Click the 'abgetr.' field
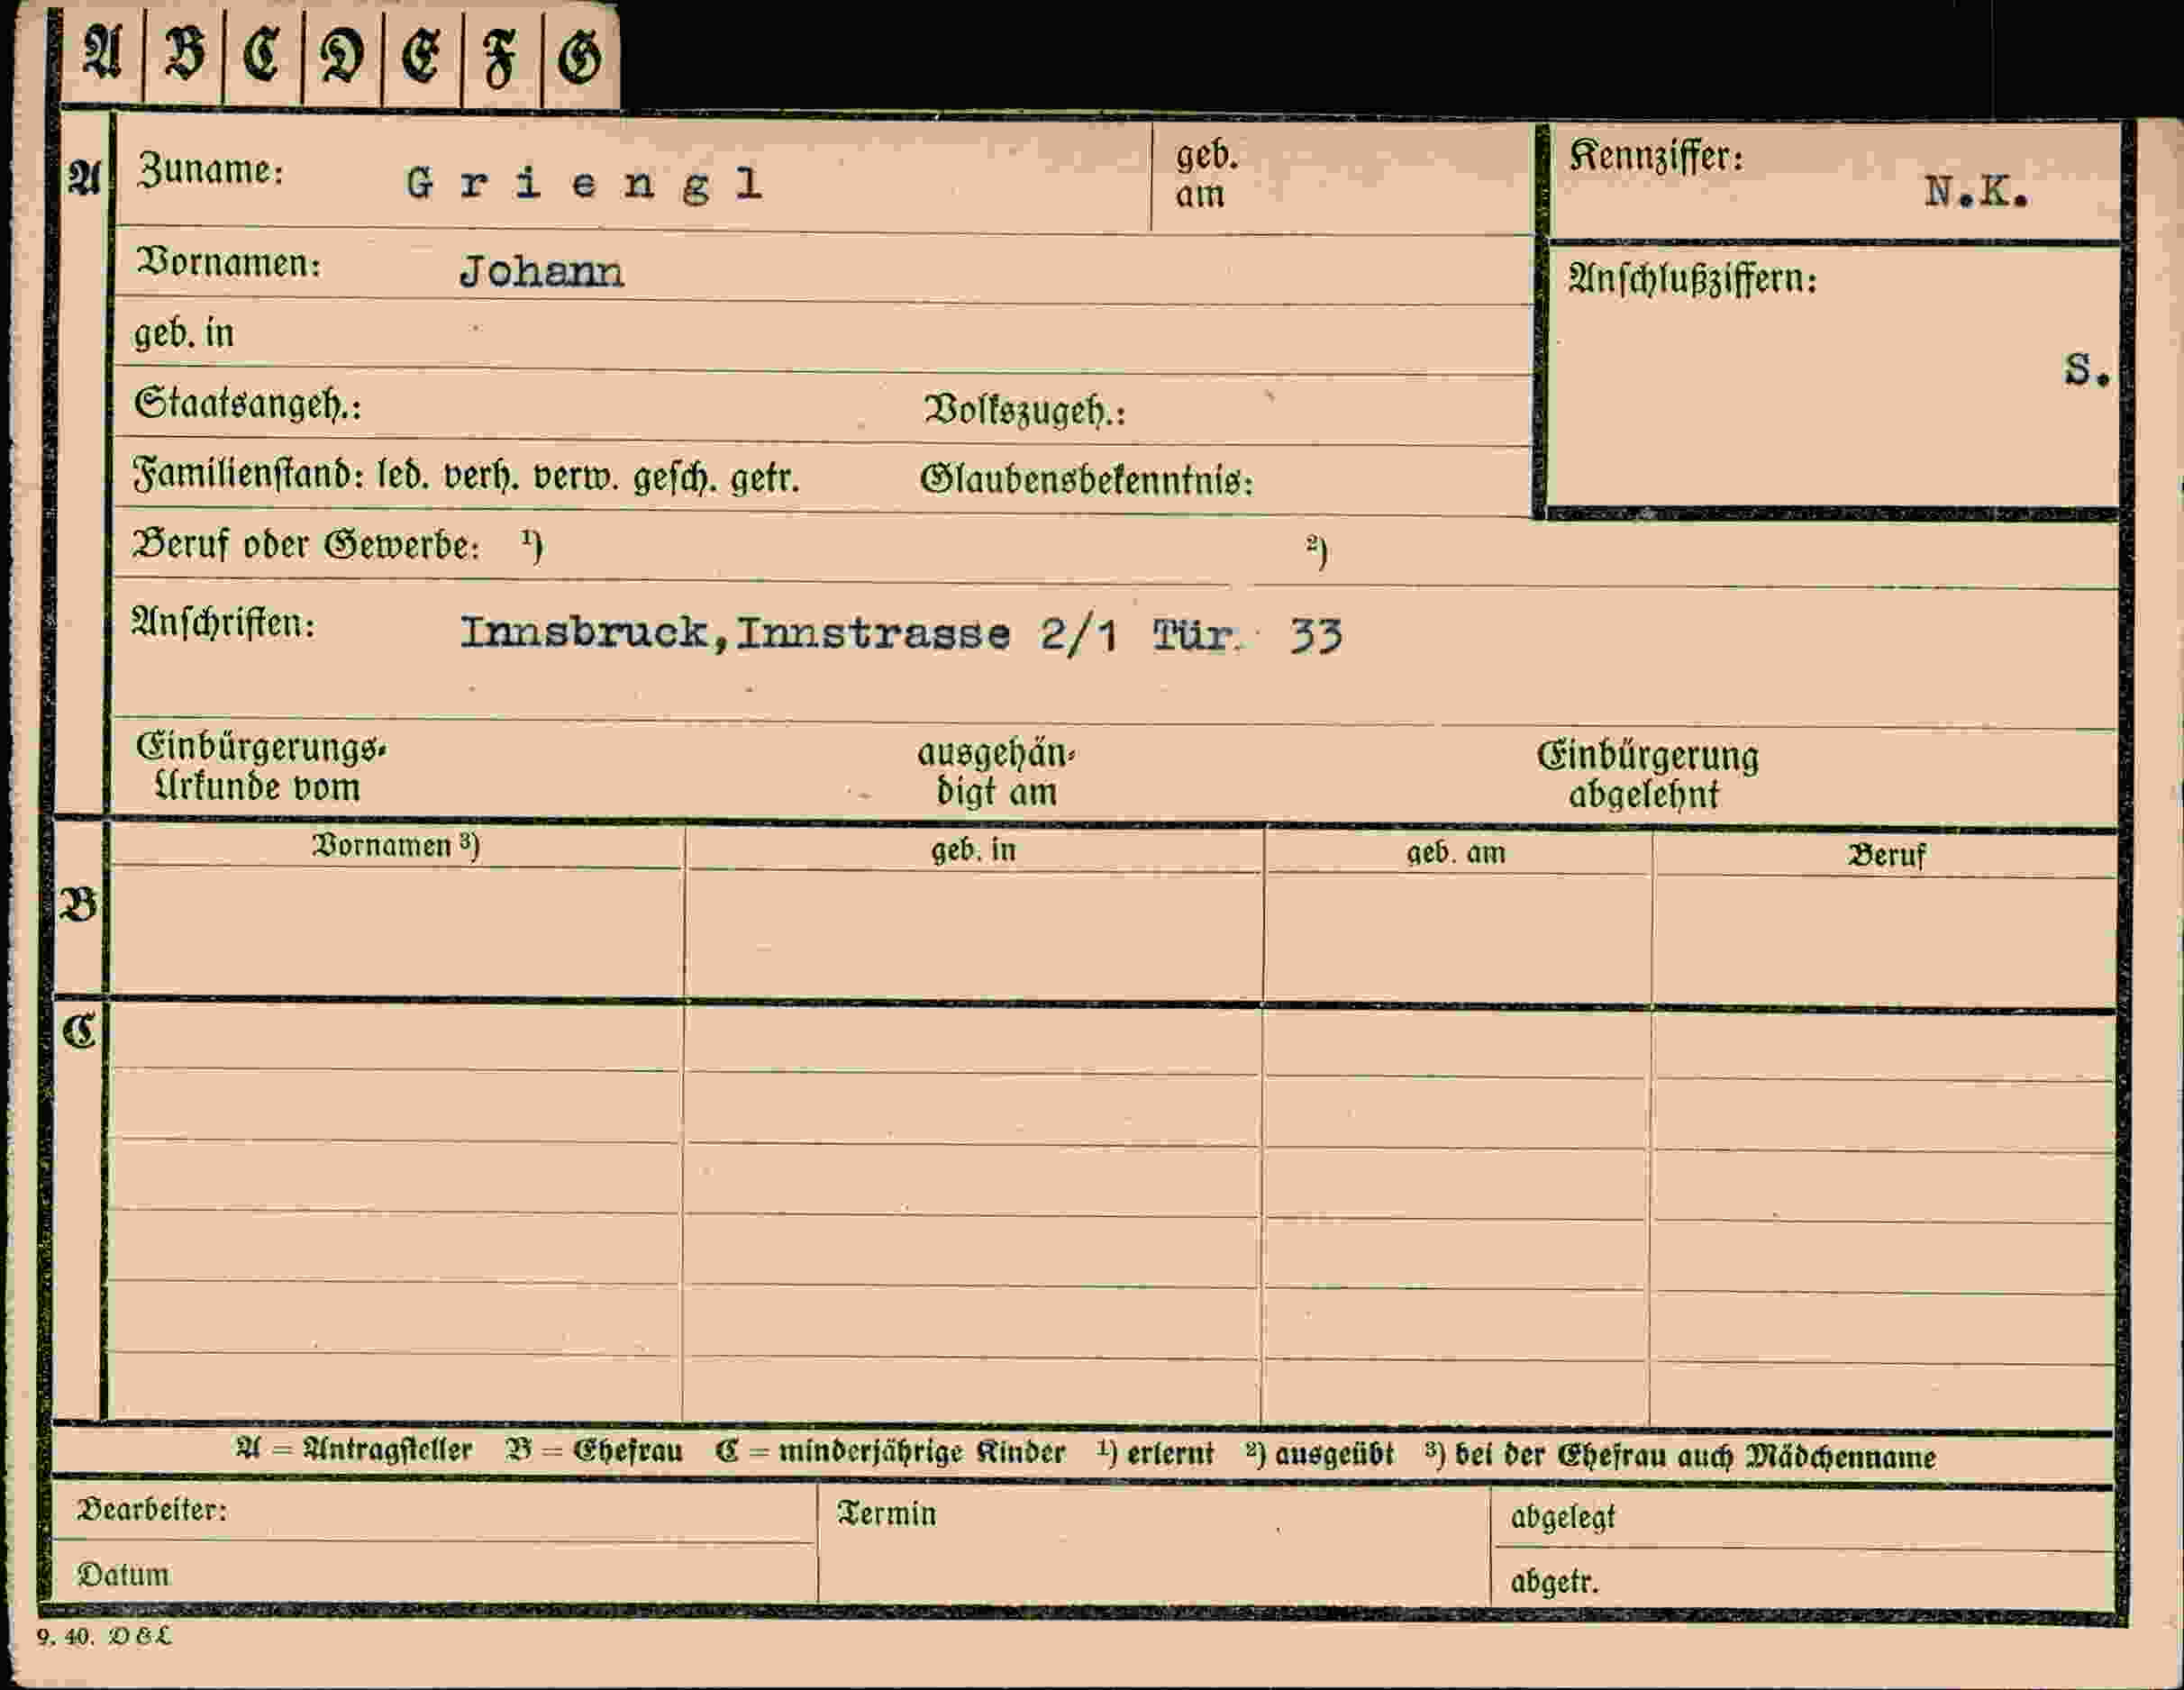Viewport: 2184px width, 1690px height. point(1802,1580)
